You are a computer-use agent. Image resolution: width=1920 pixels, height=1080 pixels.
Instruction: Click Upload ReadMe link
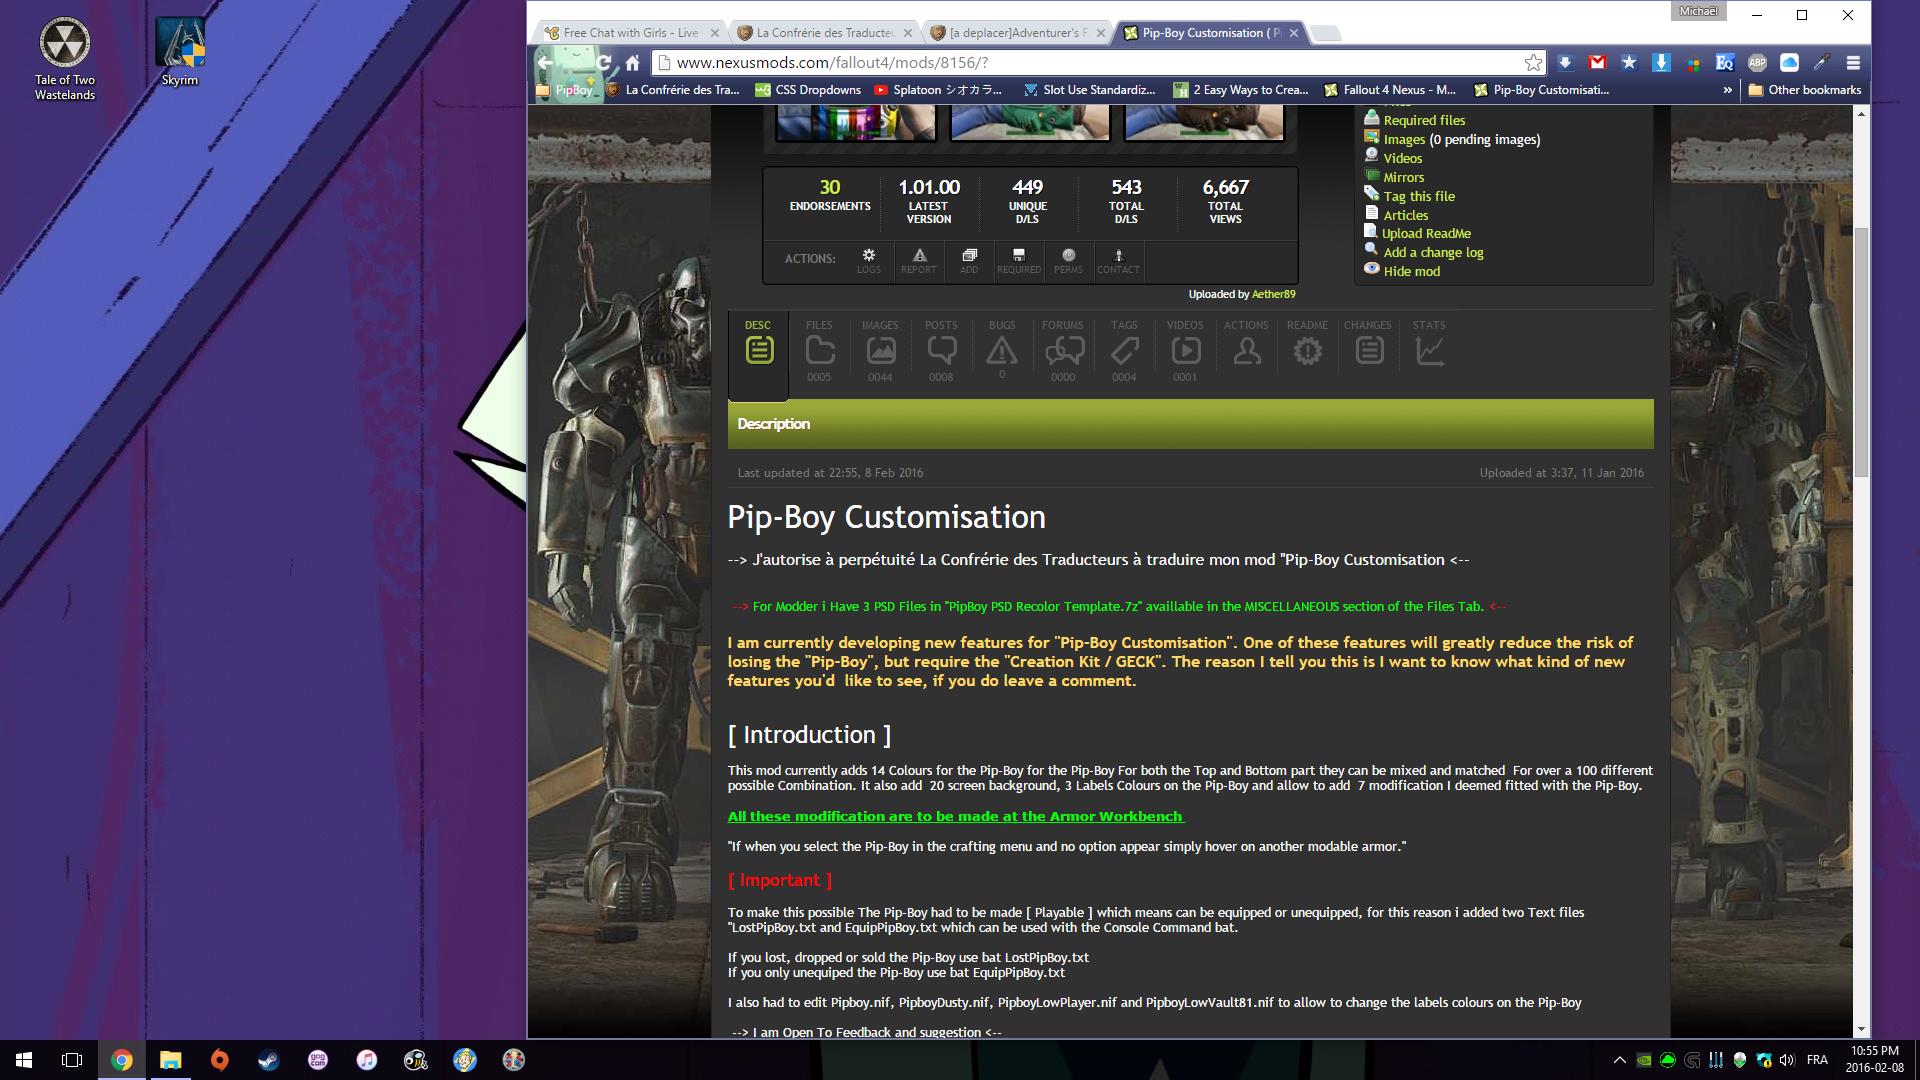(1426, 233)
